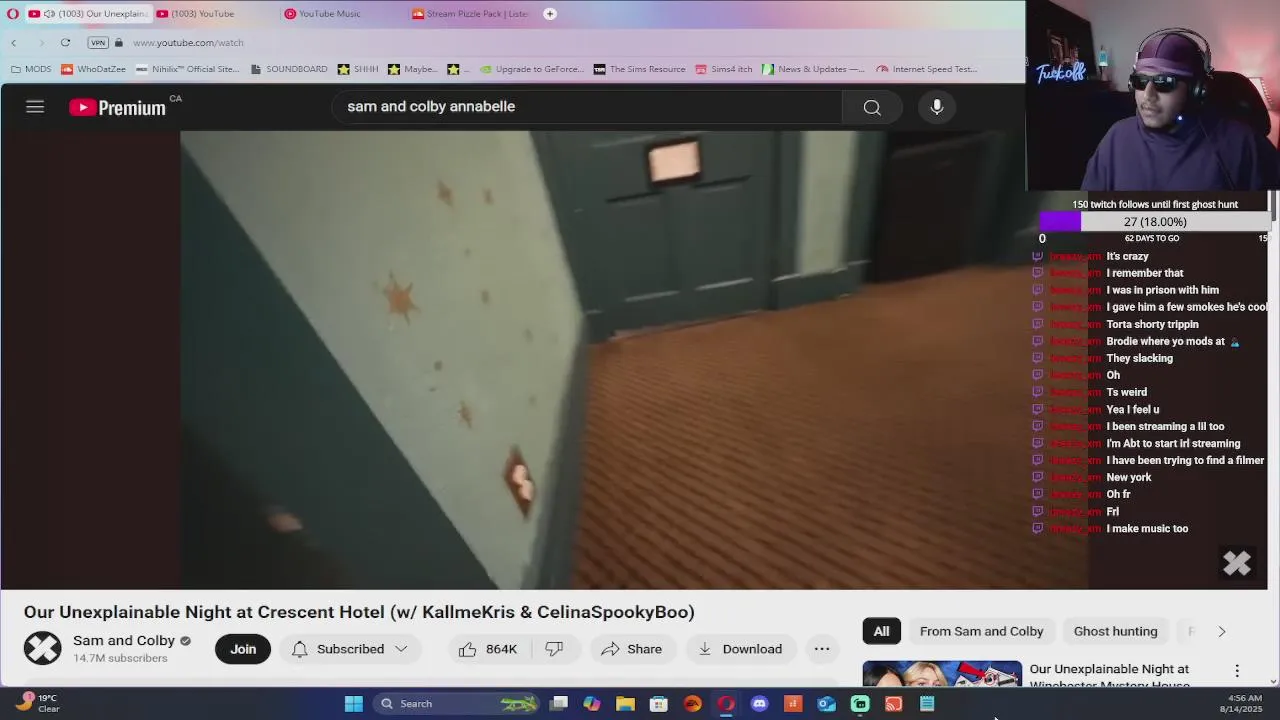The image size is (1280, 720).
Task: Open more actions three-dot menu below video
Action: pyautogui.click(x=822, y=649)
